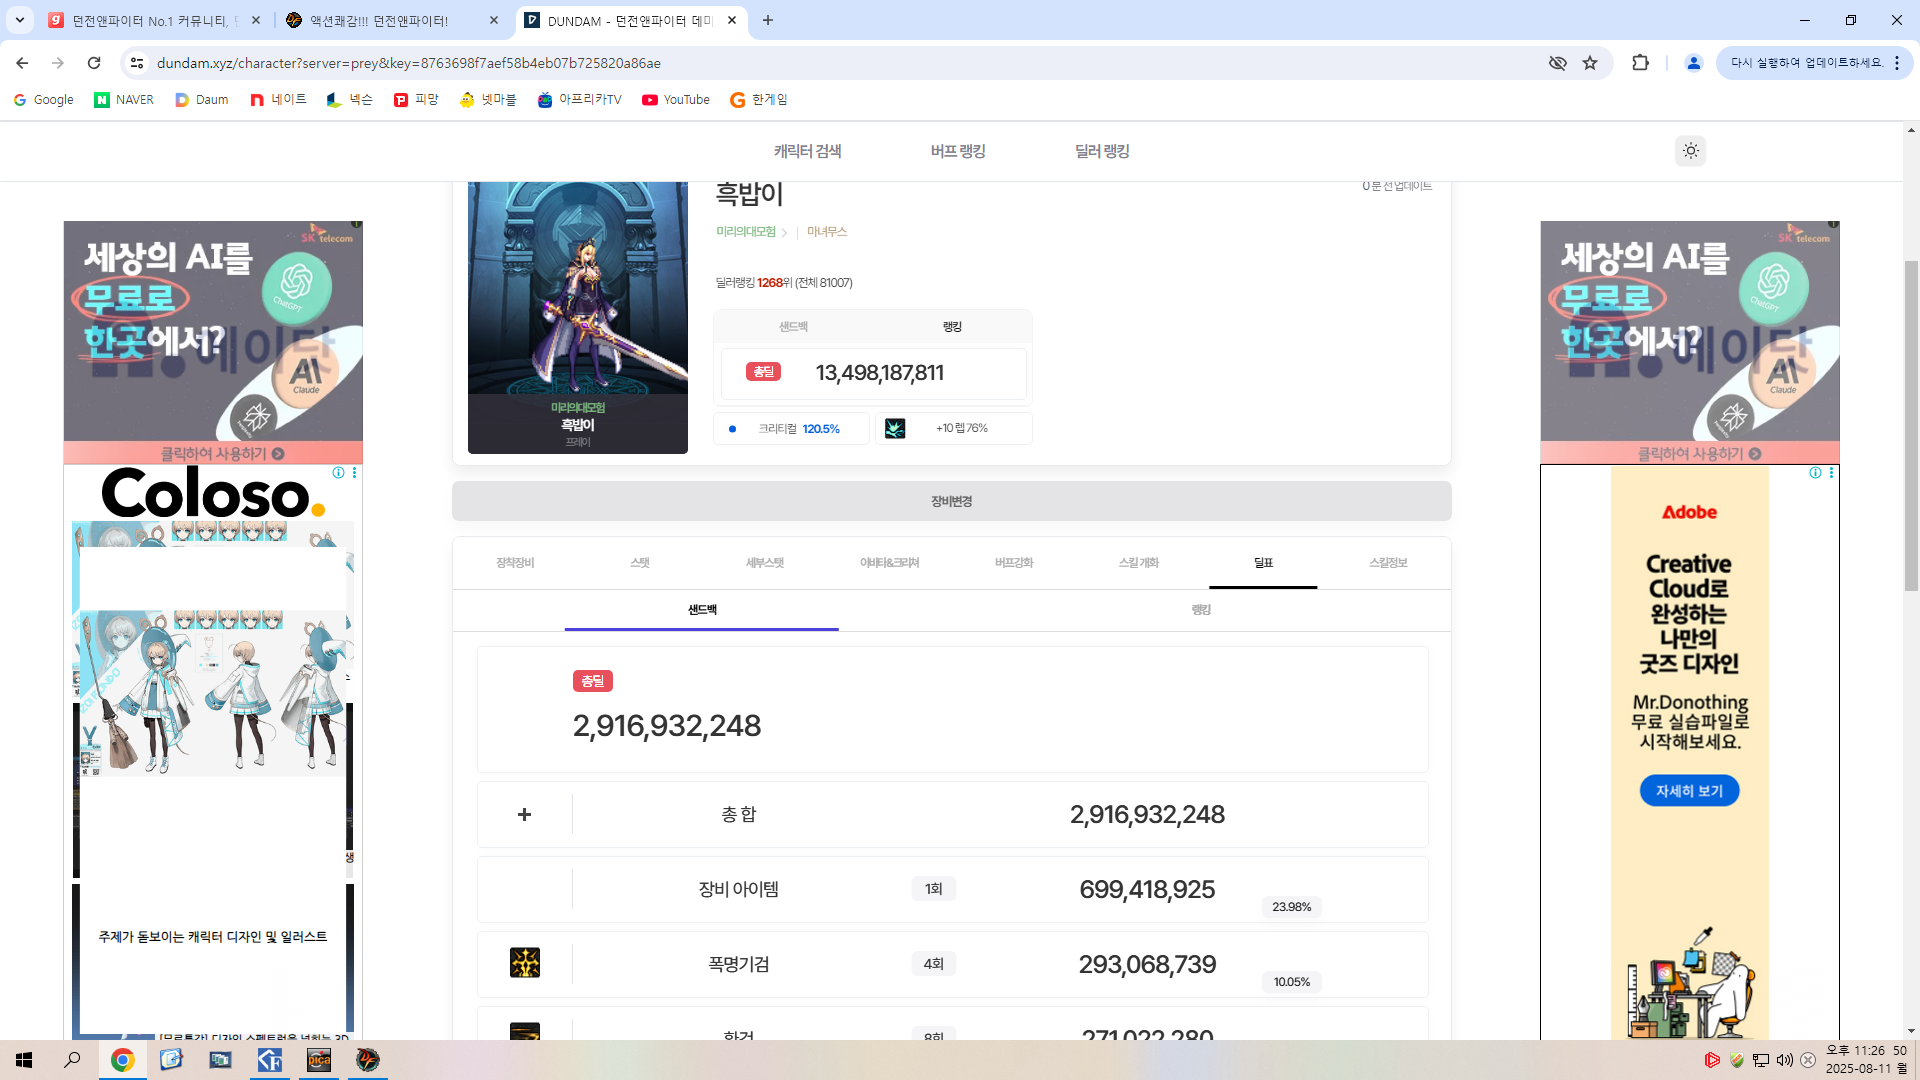The height and width of the screenshot is (1080, 1920).
Task: Close the DUNDAM tab
Action: point(732,20)
